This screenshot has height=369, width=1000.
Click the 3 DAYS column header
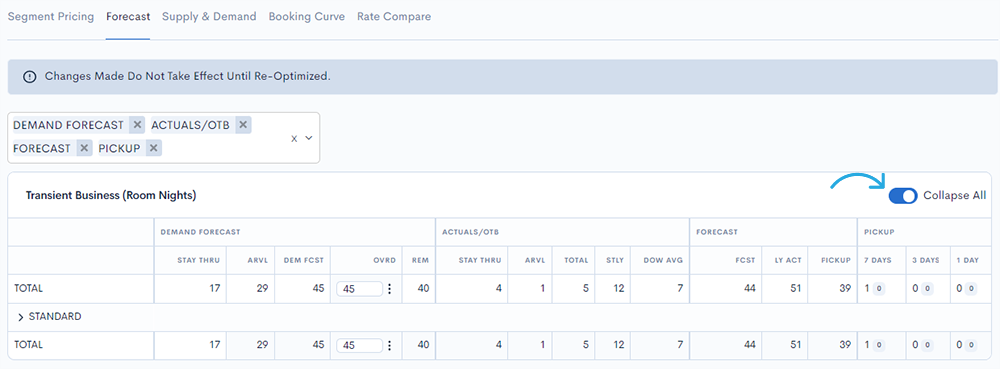[x=926, y=261]
